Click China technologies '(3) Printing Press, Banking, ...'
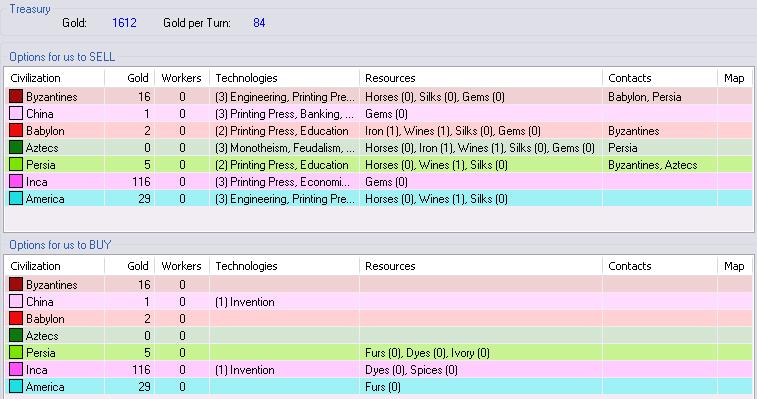The height and width of the screenshot is (399, 757). click(x=285, y=114)
